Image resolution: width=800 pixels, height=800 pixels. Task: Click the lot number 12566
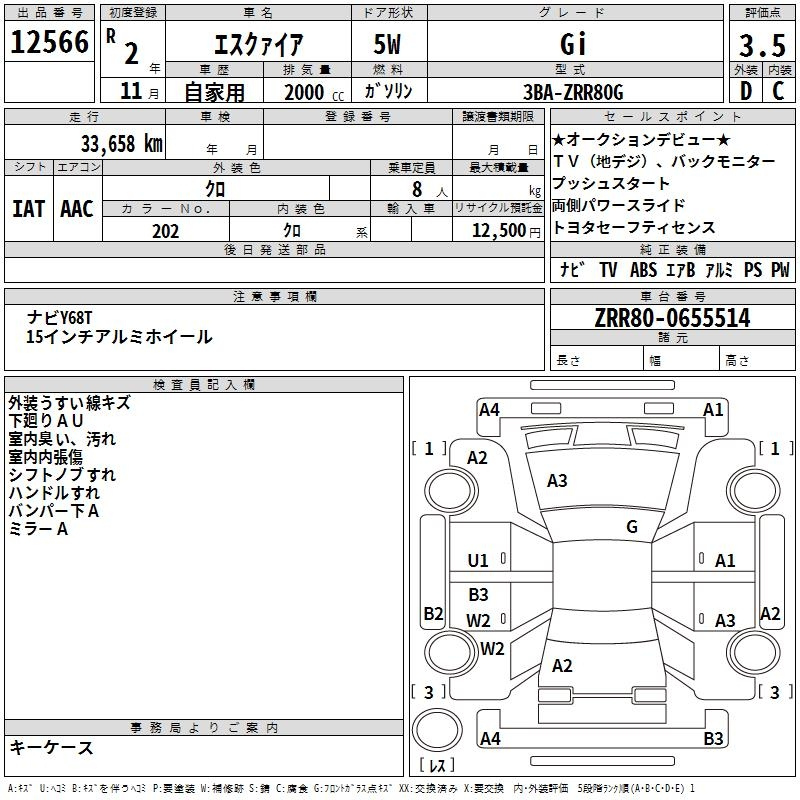(49, 43)
